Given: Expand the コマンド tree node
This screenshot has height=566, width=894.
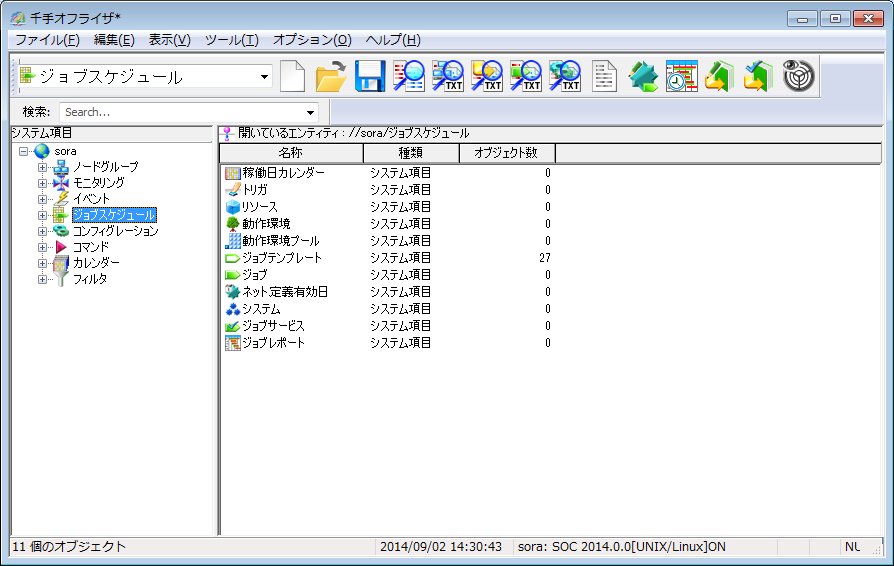Looking at the screenshot, I should click(42, 247).
